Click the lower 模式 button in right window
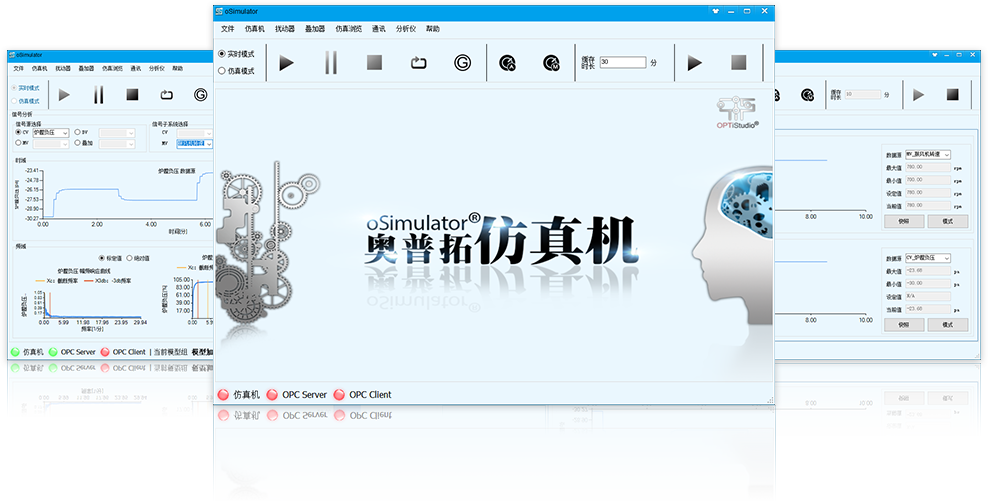This screenshot has width=988, height=501. coord(948,325)
